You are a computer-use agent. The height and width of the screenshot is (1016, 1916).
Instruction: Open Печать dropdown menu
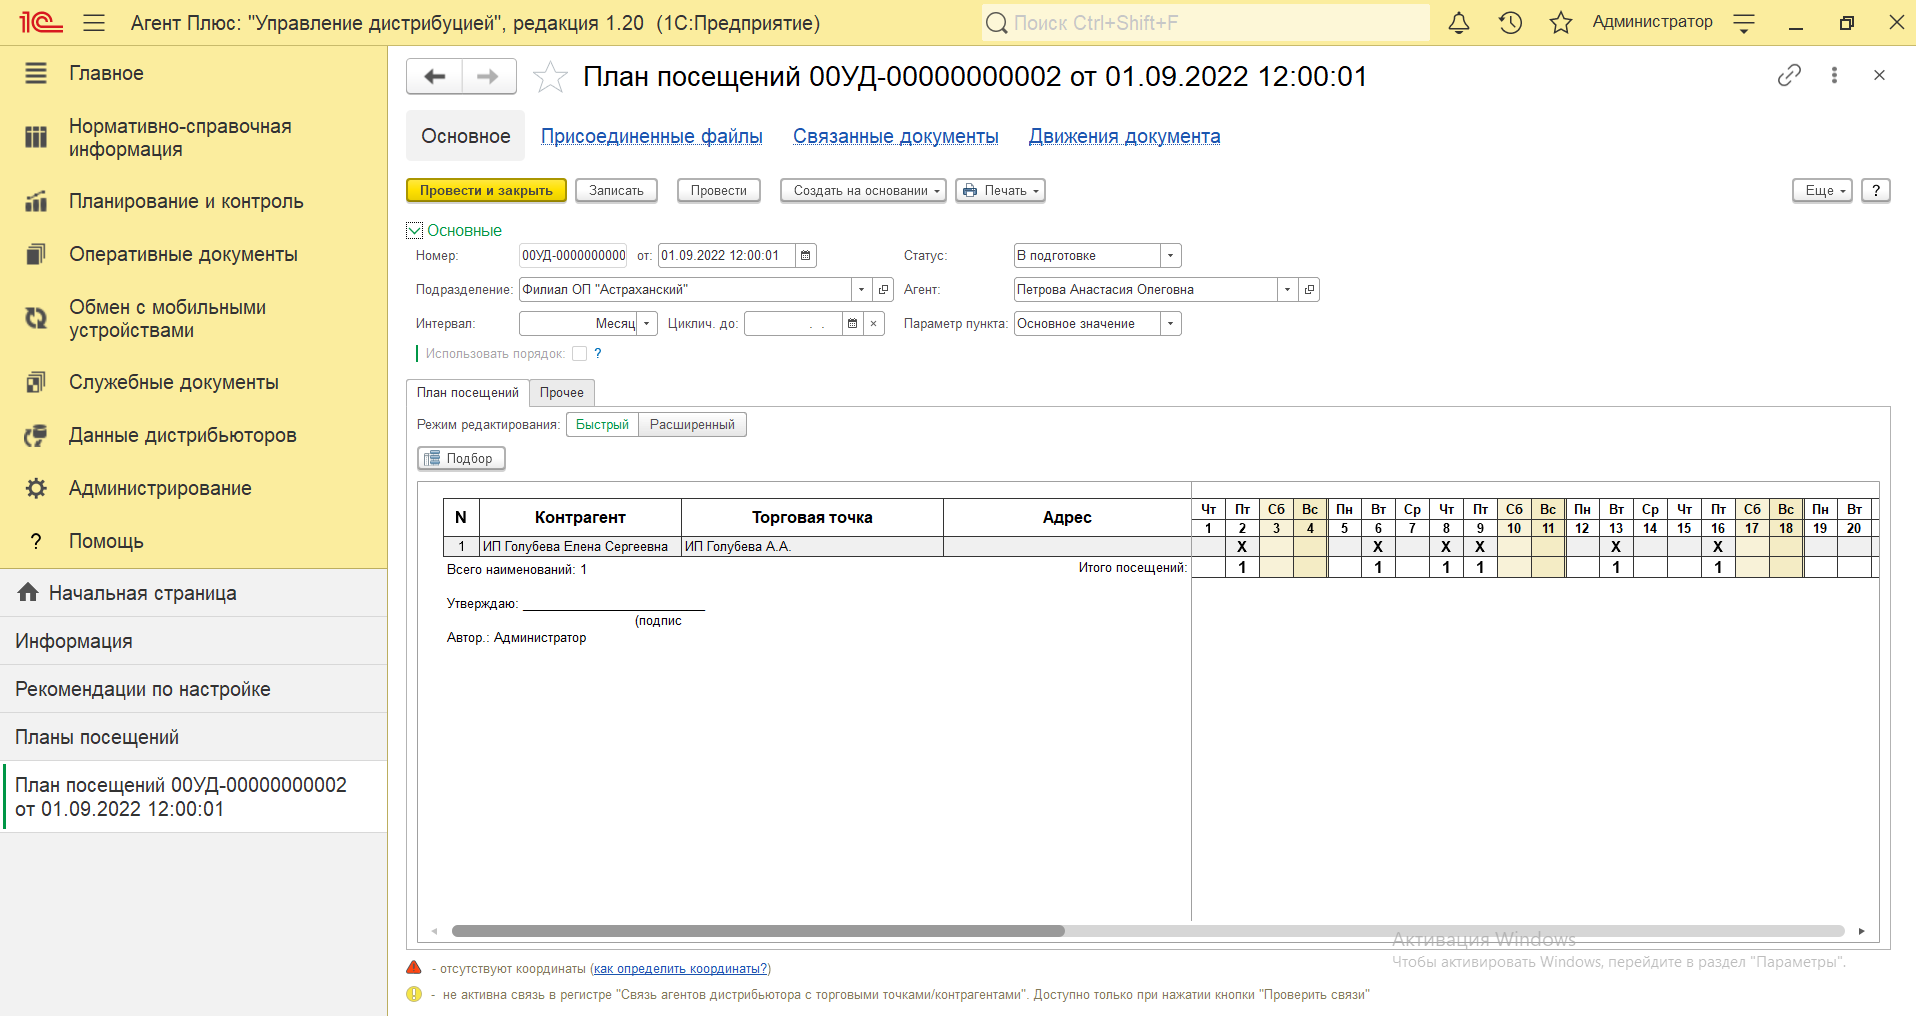(x=1000, y=190)
